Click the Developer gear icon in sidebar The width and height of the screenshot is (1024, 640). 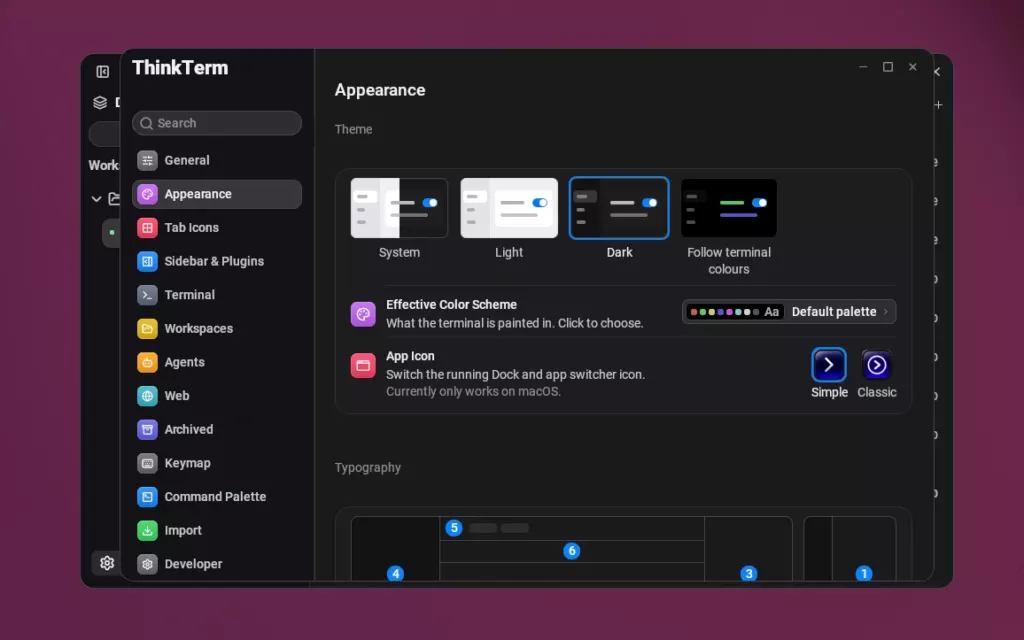coord(147,564)
